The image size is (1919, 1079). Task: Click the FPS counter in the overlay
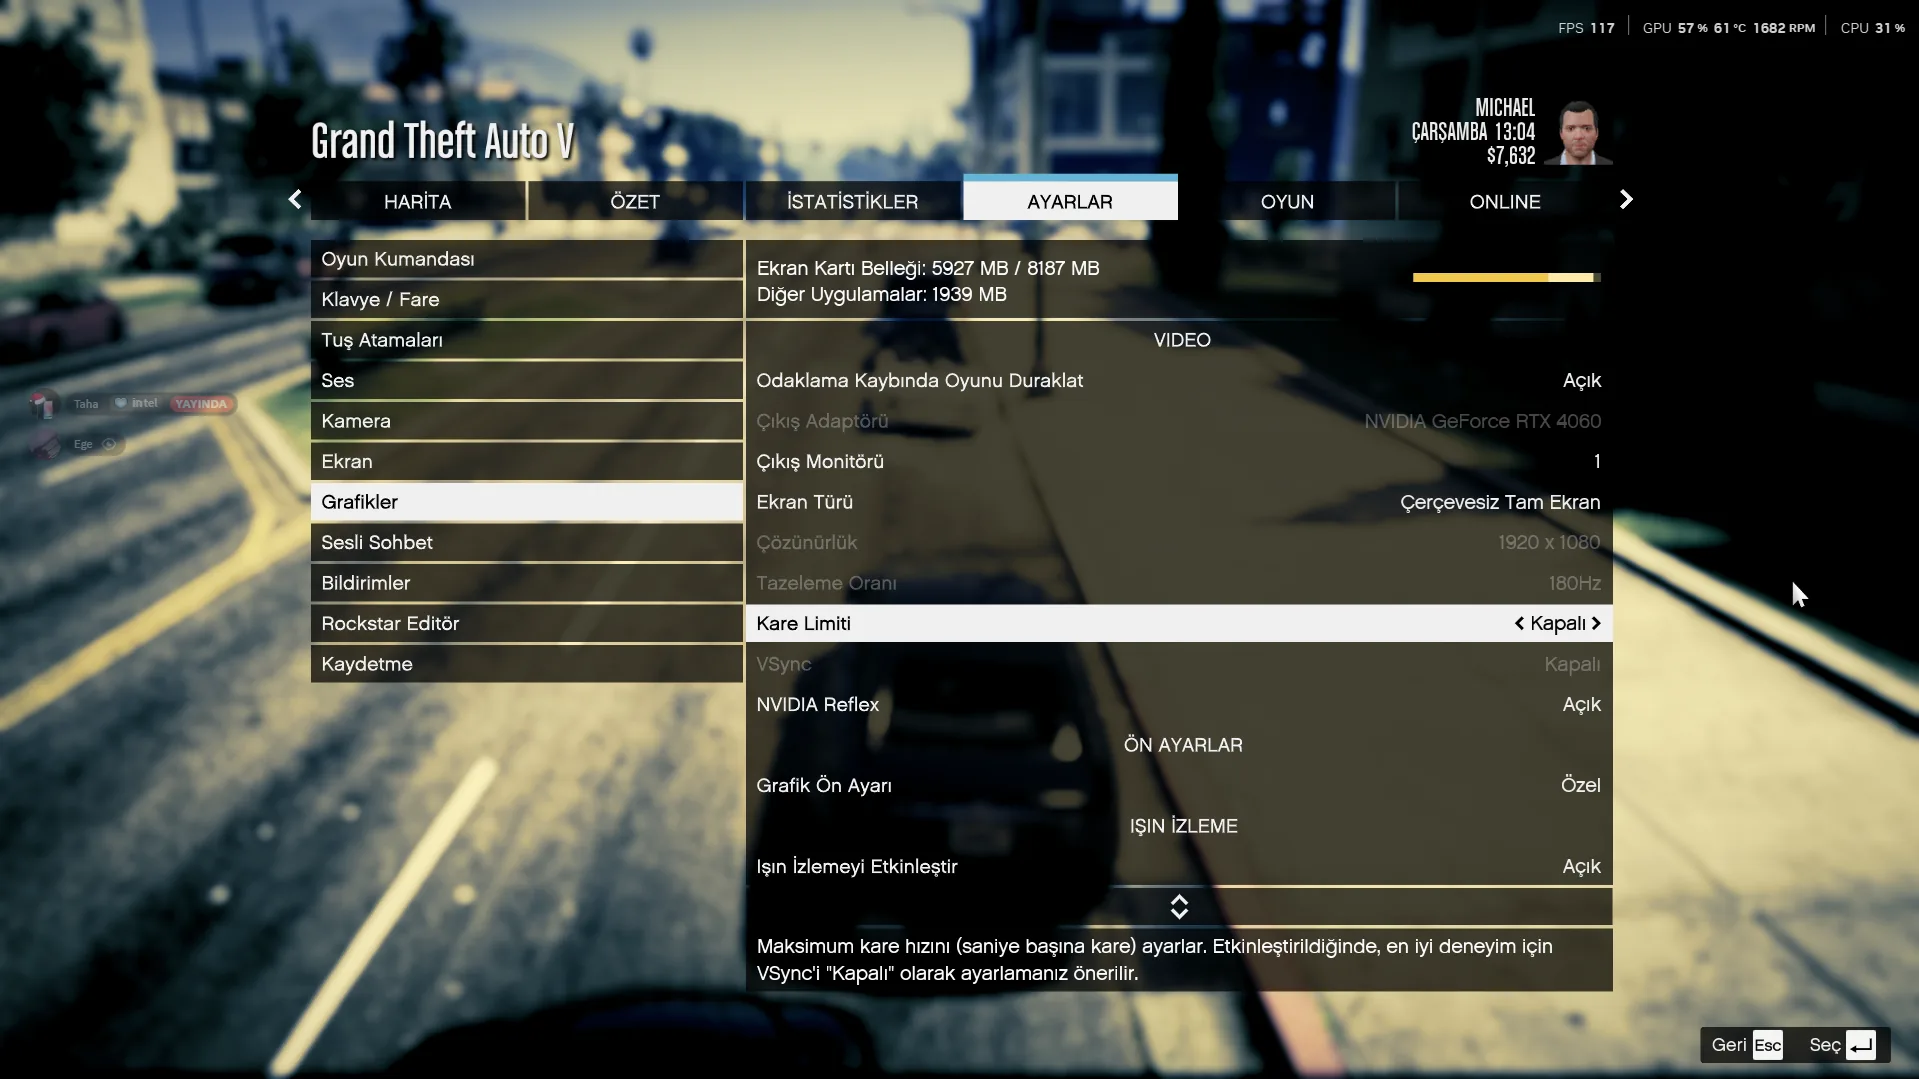click(1586, 28)
